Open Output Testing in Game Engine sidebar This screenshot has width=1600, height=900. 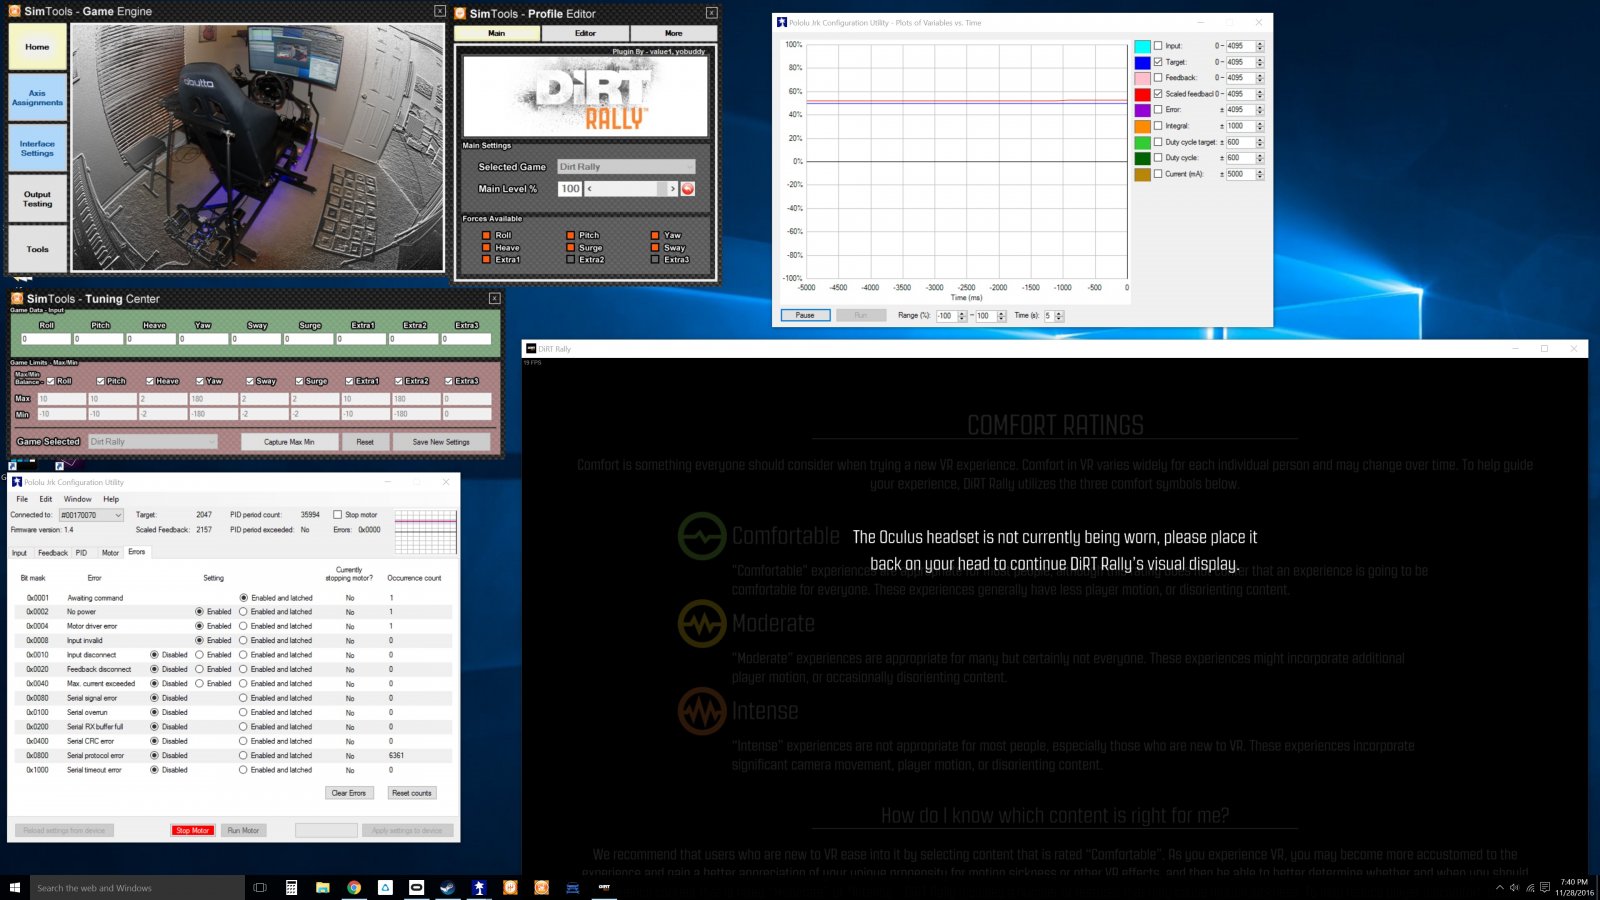[38, 199]
